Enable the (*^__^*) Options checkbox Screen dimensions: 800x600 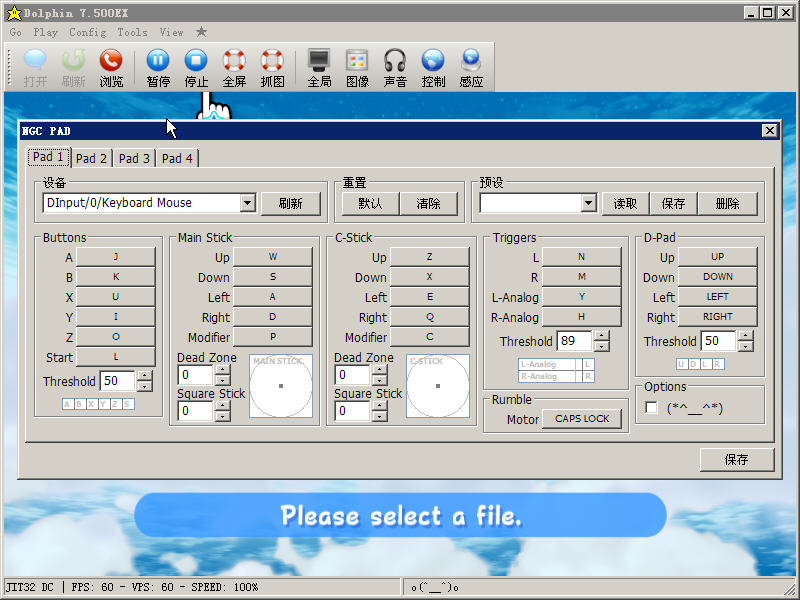(652, 408)
